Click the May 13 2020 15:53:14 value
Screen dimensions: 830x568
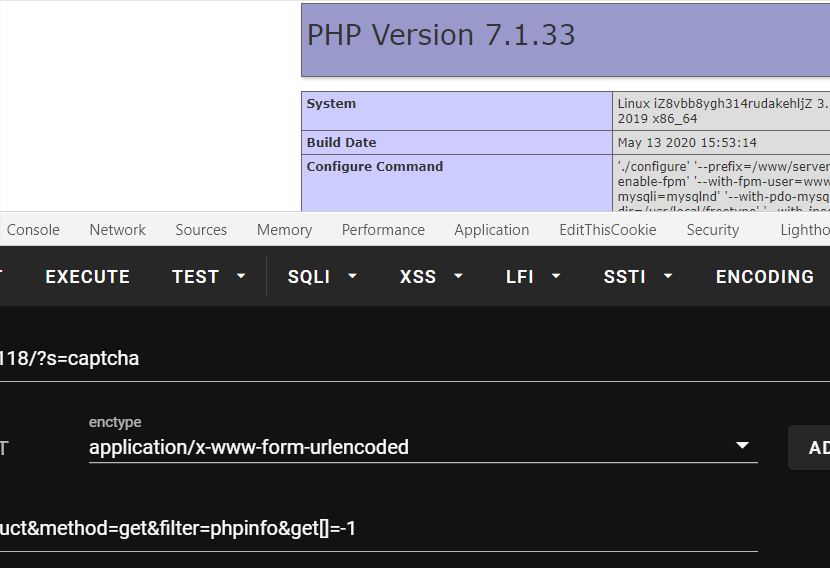[x=687, y=142]
